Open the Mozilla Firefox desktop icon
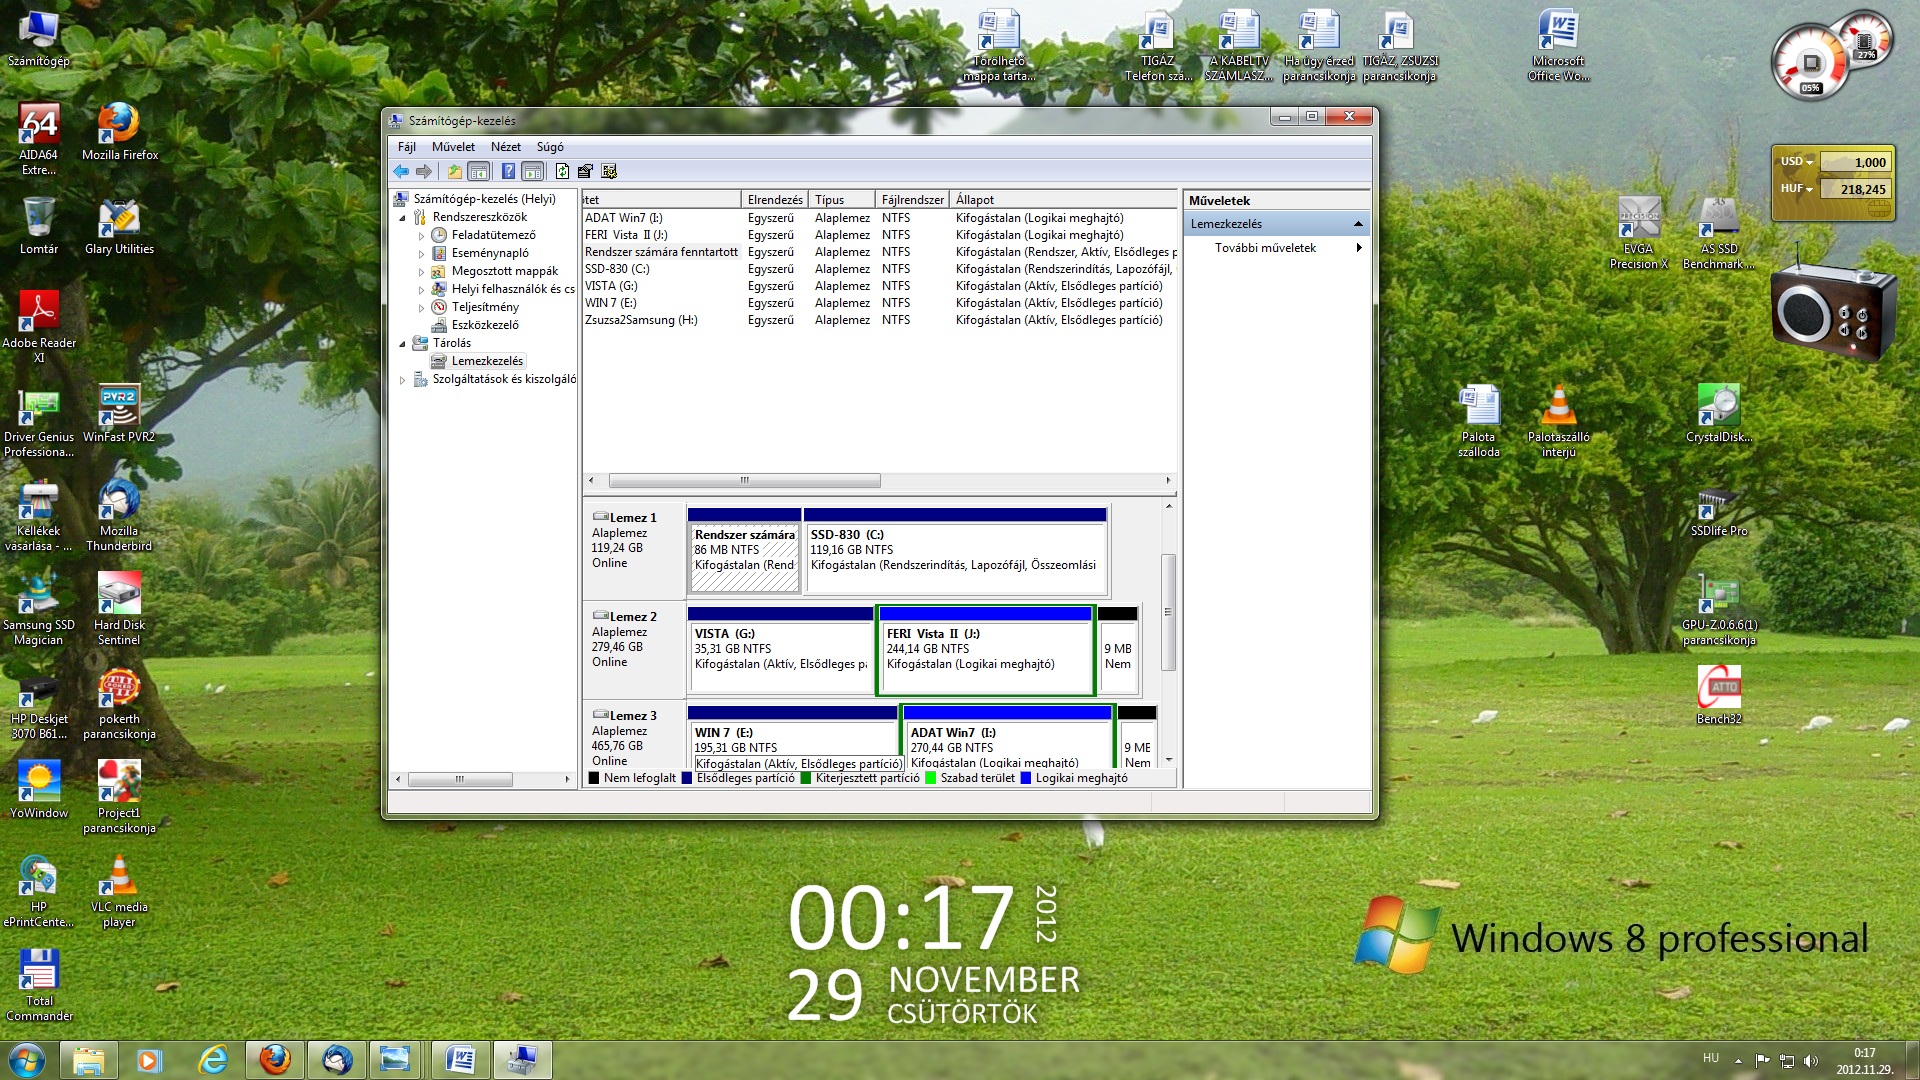 coord(119,132)
